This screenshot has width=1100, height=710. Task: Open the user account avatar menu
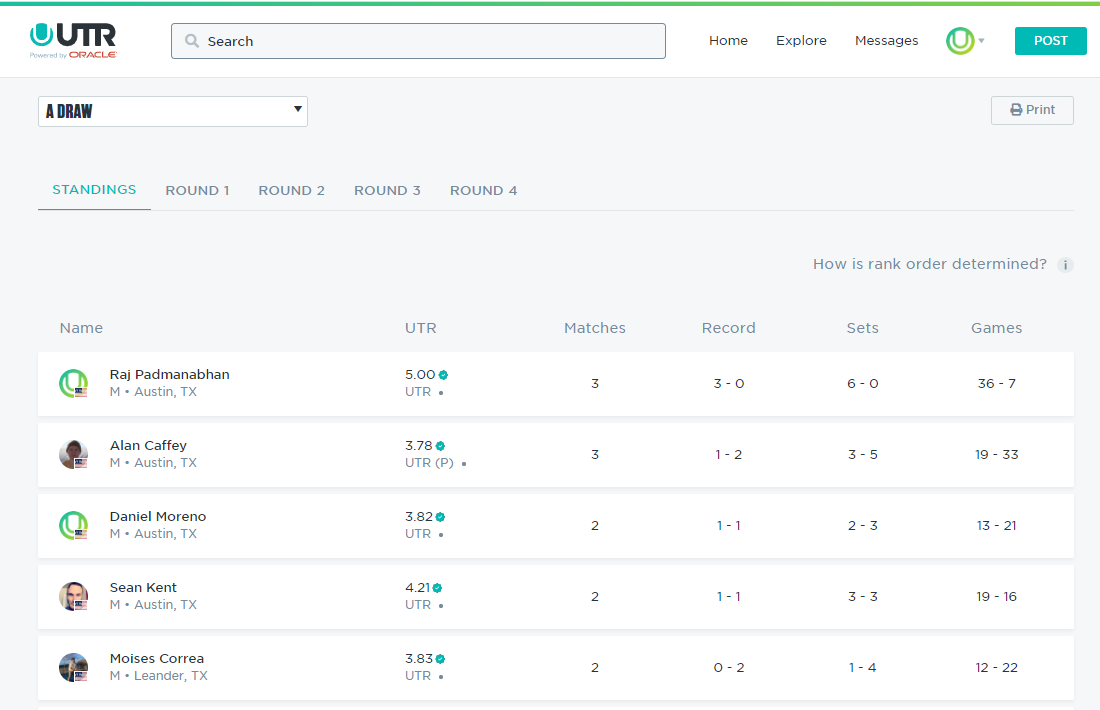[x=961, y=41]
